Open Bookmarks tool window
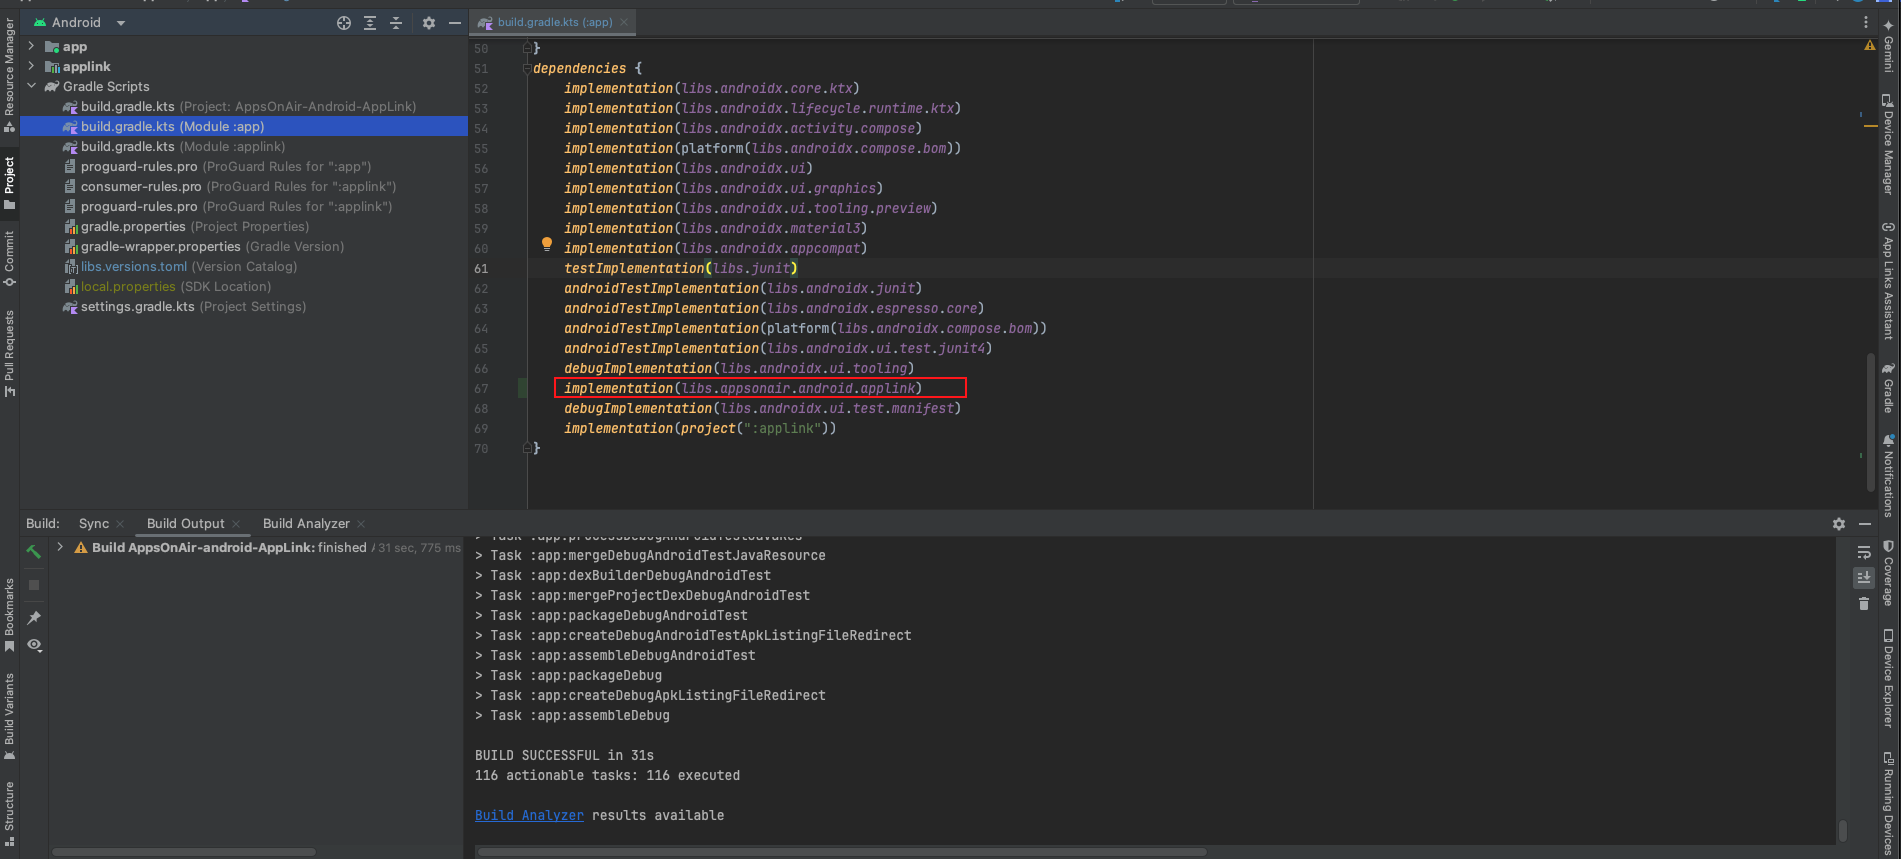This screenshot has width=1901, height=859. coord(9,614)
